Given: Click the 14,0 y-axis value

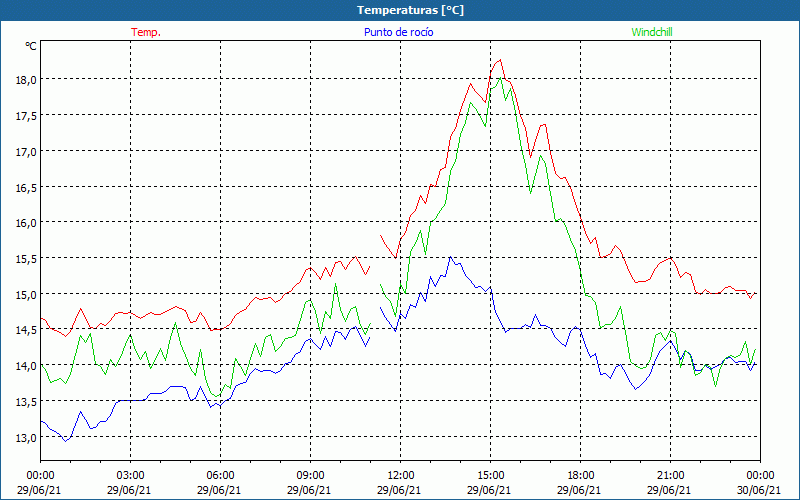Looking at the screenshot, I should coord(28,366).
